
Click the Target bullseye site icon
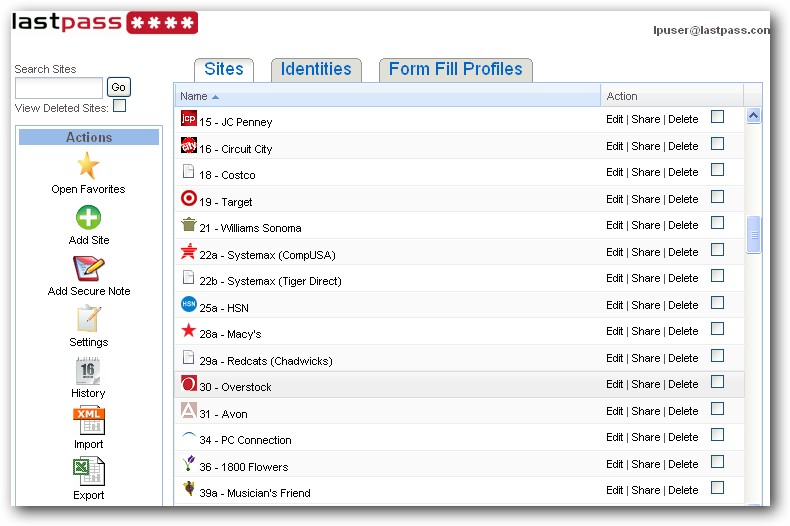(188, 198)
